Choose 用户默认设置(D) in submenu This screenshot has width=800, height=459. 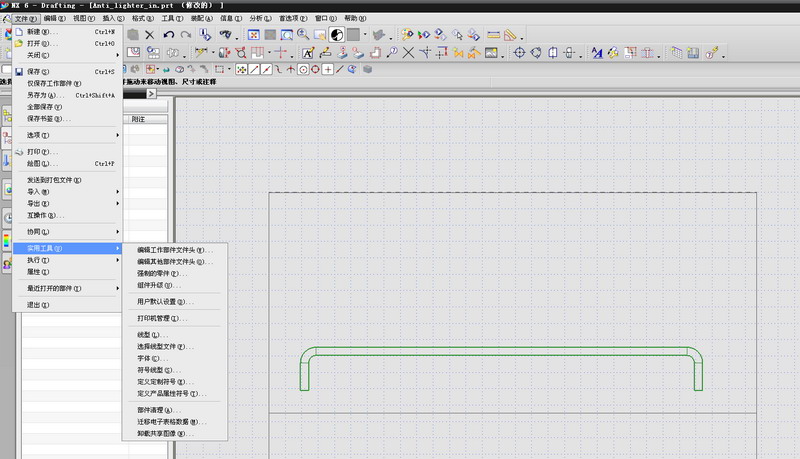[x=174, y=302]
